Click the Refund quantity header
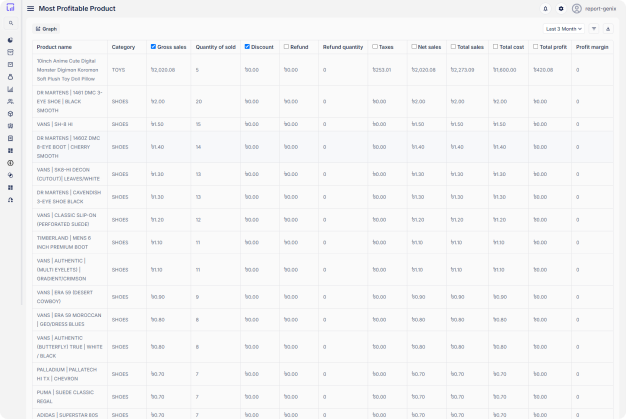 [x=343, y=47]
